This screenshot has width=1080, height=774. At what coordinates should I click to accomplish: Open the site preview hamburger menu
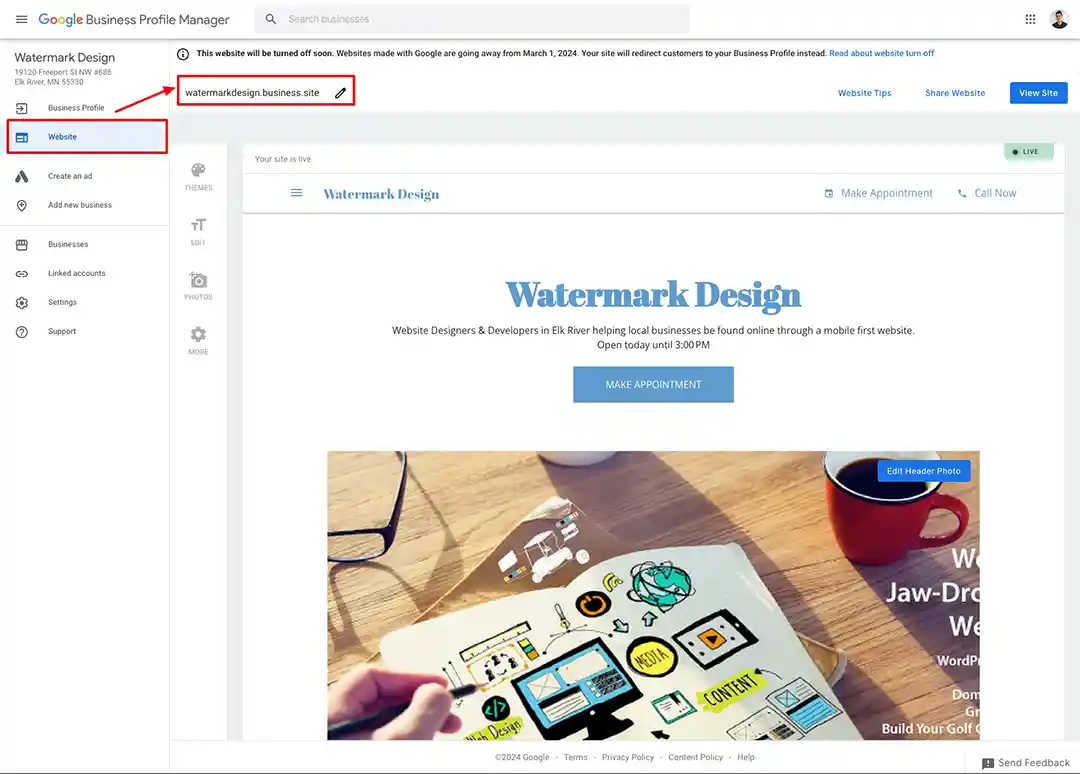[x=296, y=194]
